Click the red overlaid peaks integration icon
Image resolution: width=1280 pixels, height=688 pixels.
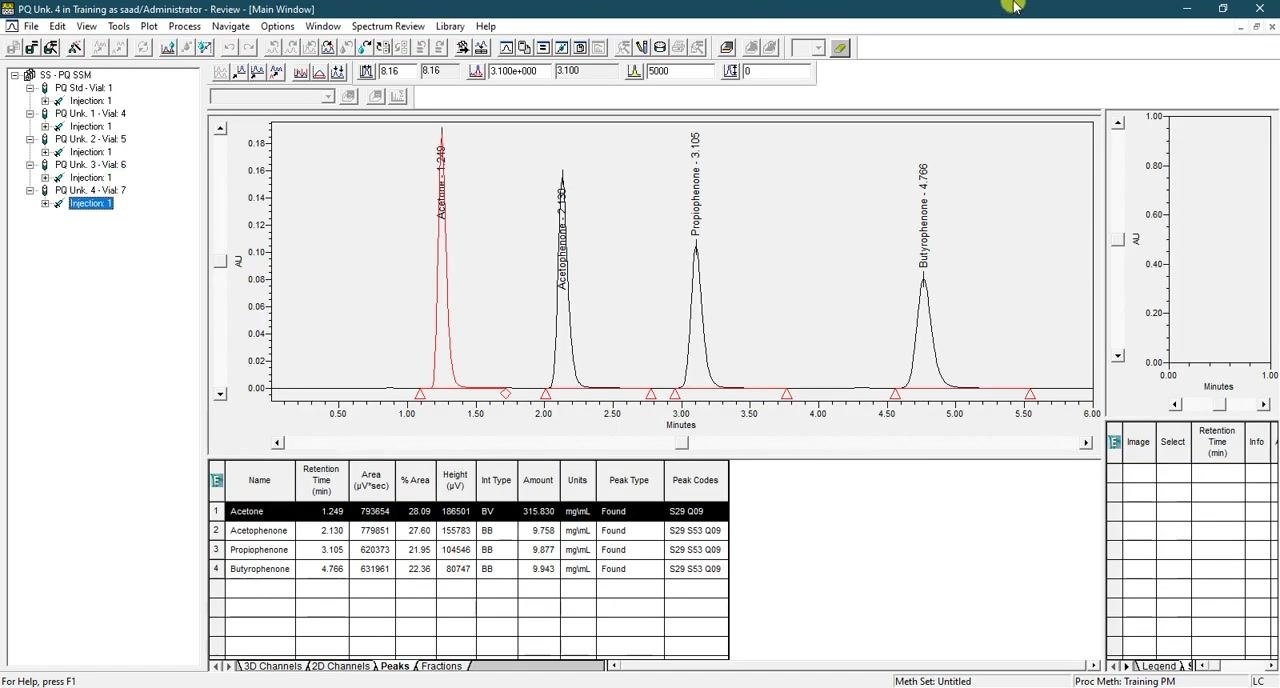(300, 71)
